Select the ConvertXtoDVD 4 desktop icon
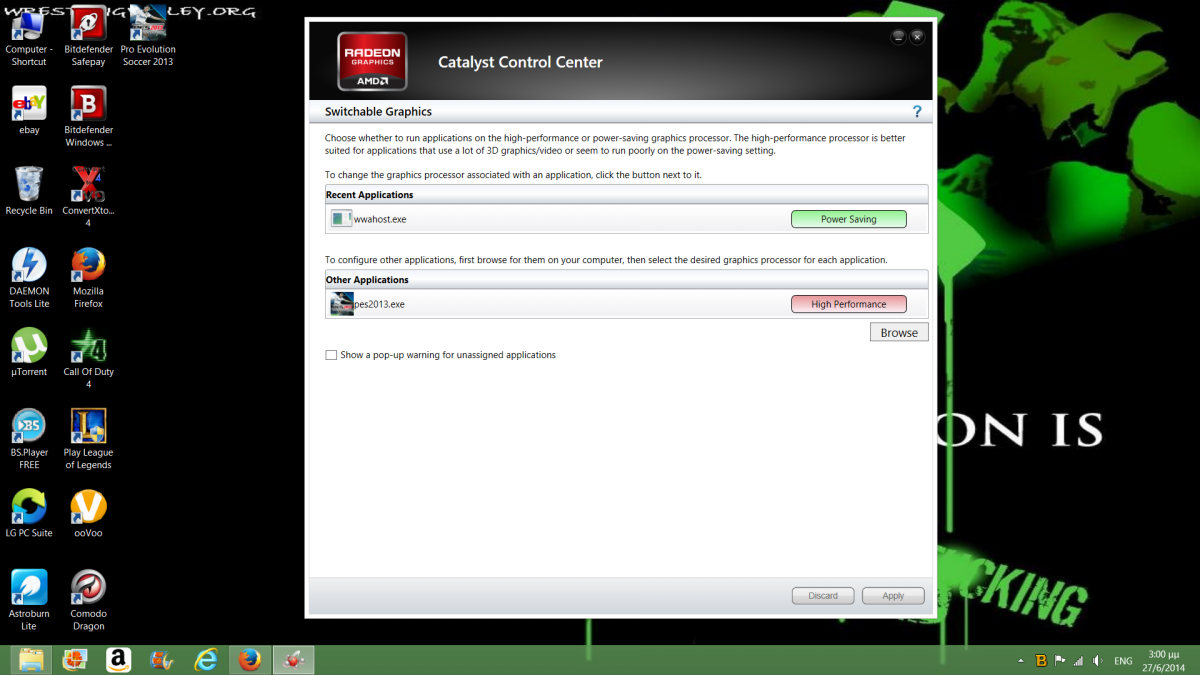 coord(88,197)
